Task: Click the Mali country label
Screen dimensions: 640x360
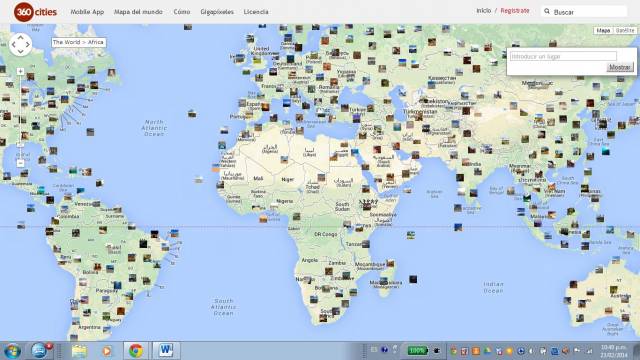Action: pos(258,178)
